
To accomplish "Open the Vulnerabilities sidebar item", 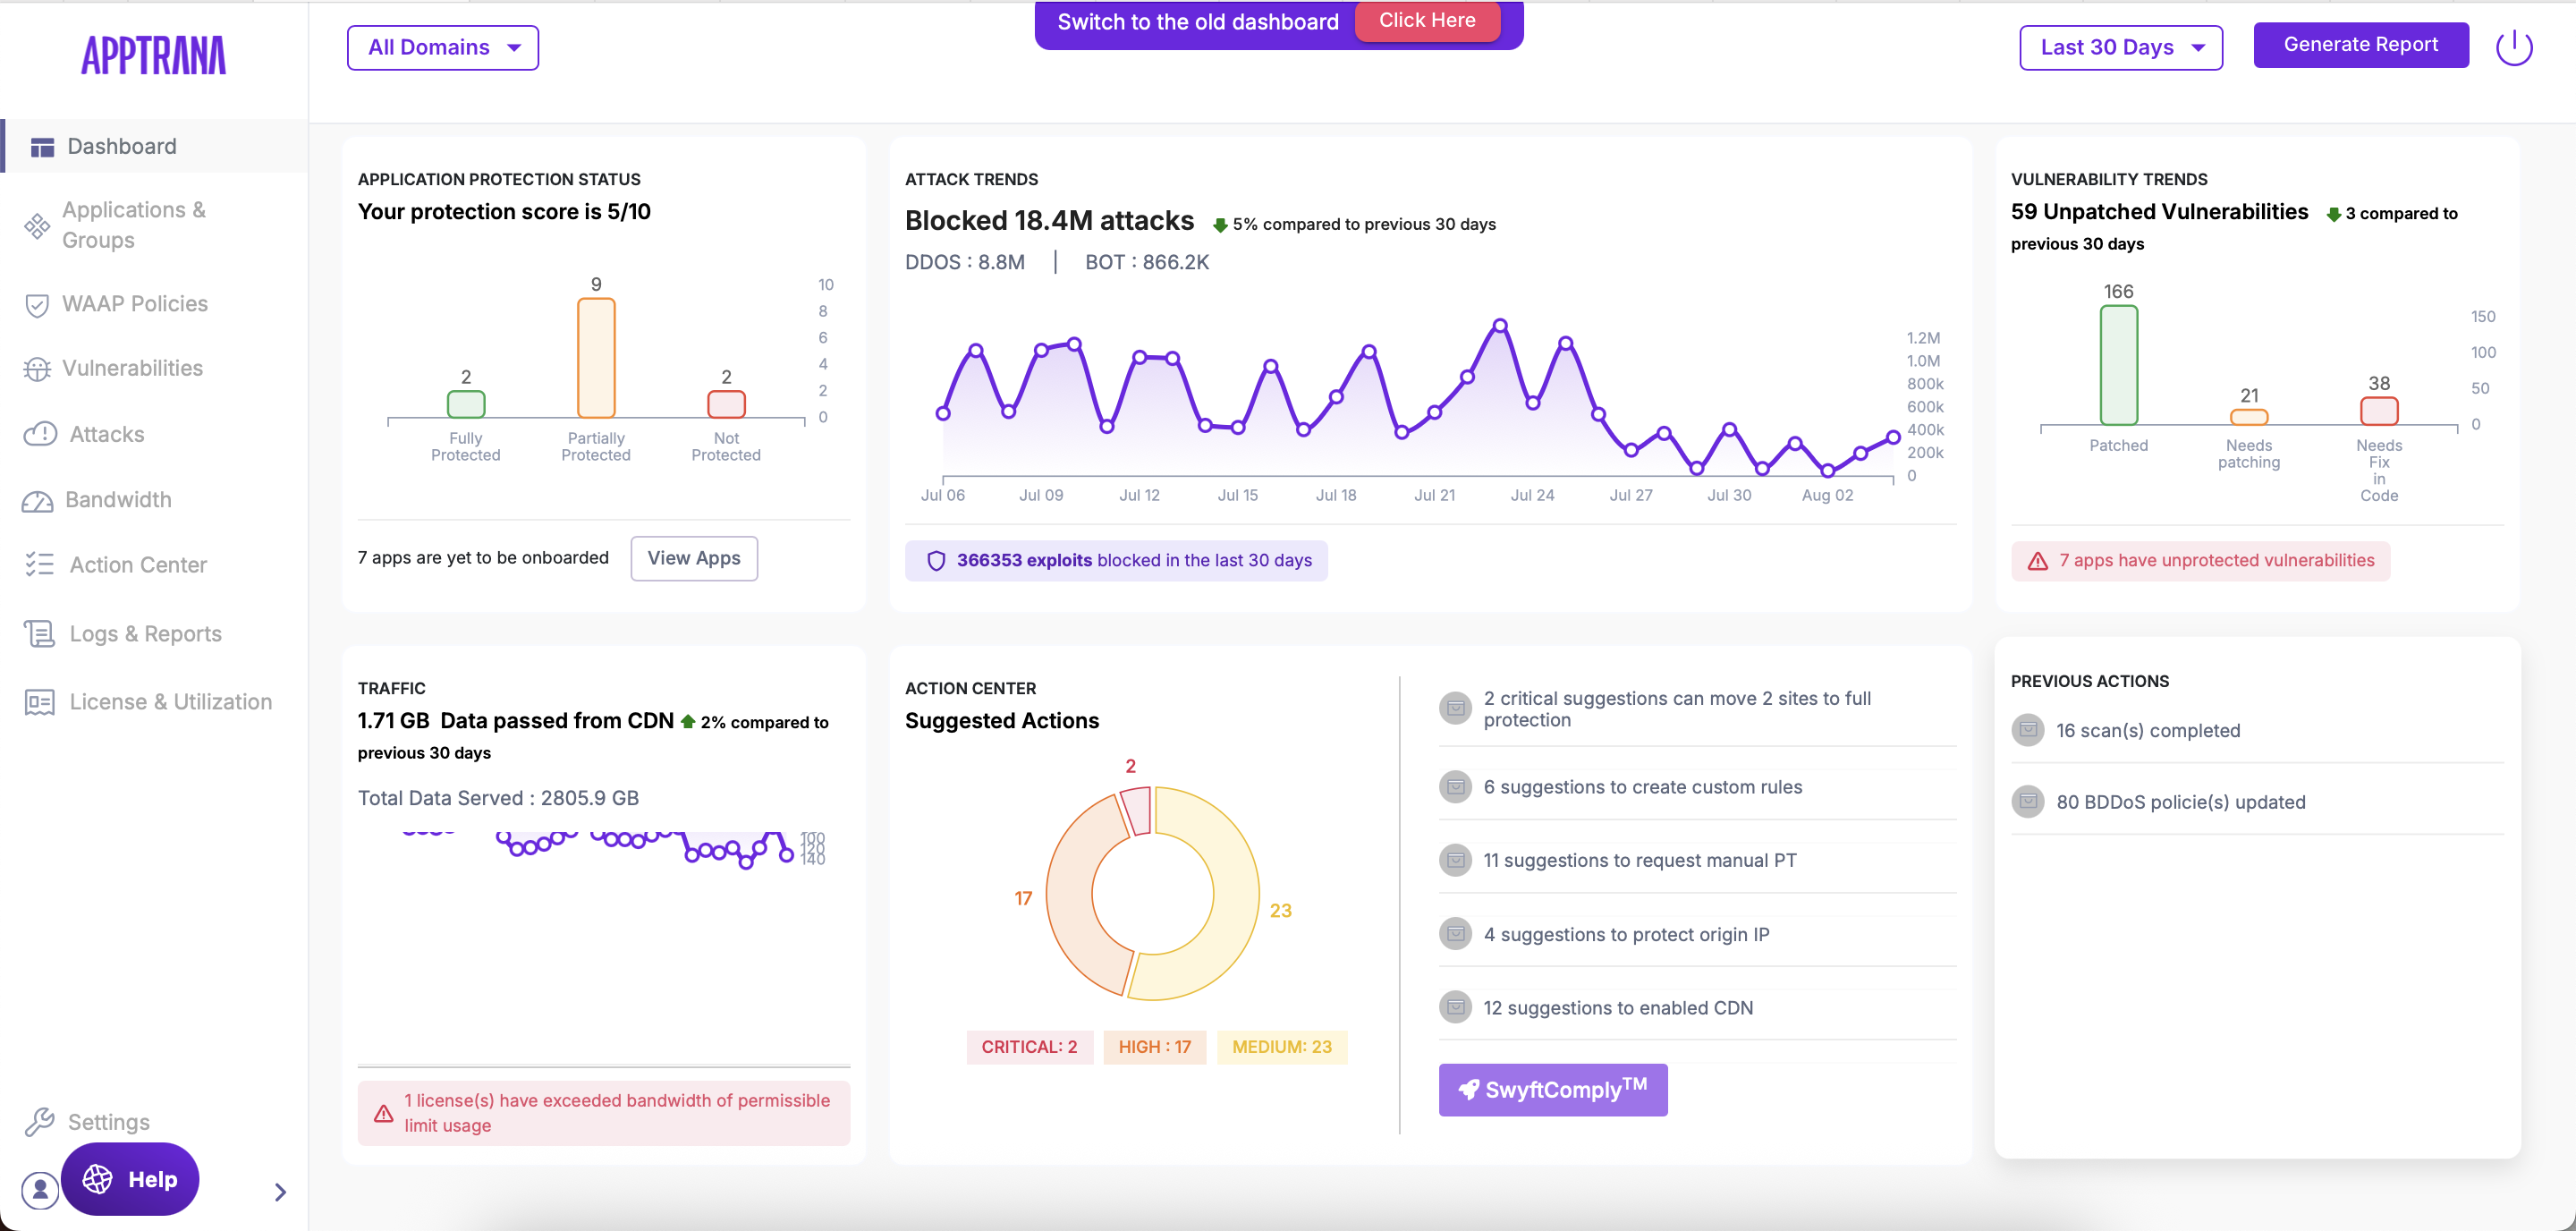I will tap(132, 368).
